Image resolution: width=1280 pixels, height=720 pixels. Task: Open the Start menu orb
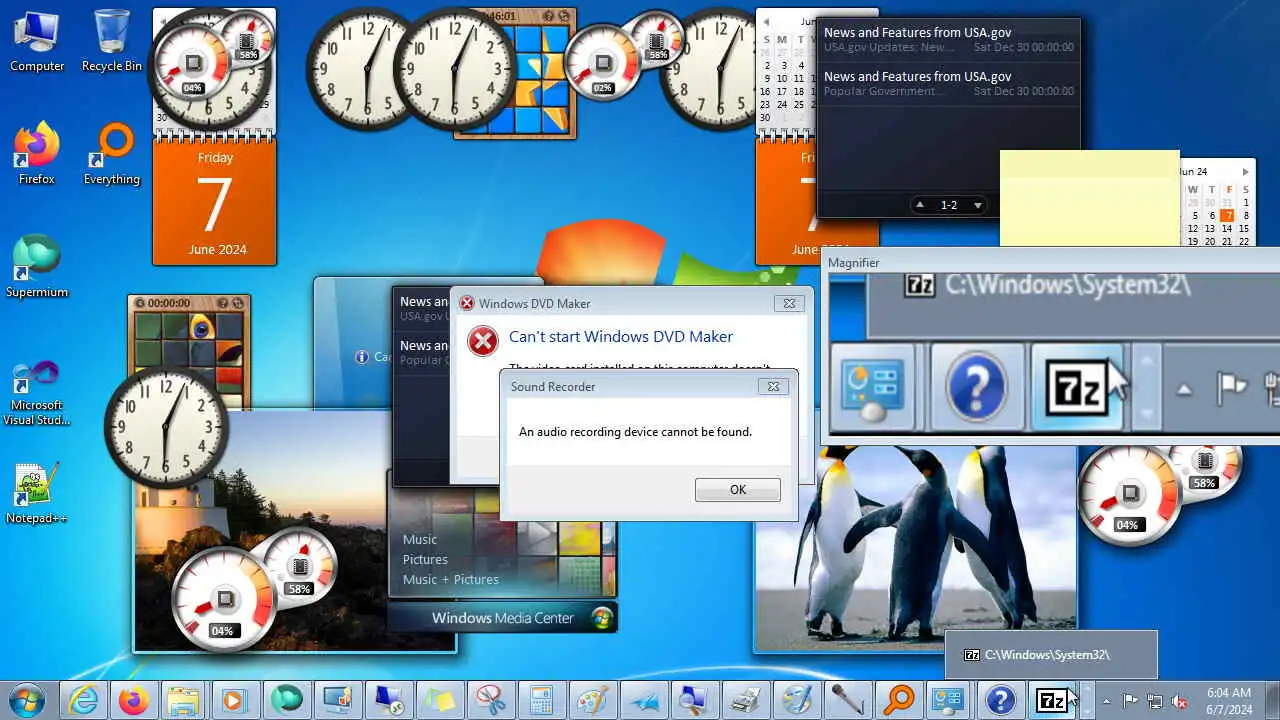point(27,701)
